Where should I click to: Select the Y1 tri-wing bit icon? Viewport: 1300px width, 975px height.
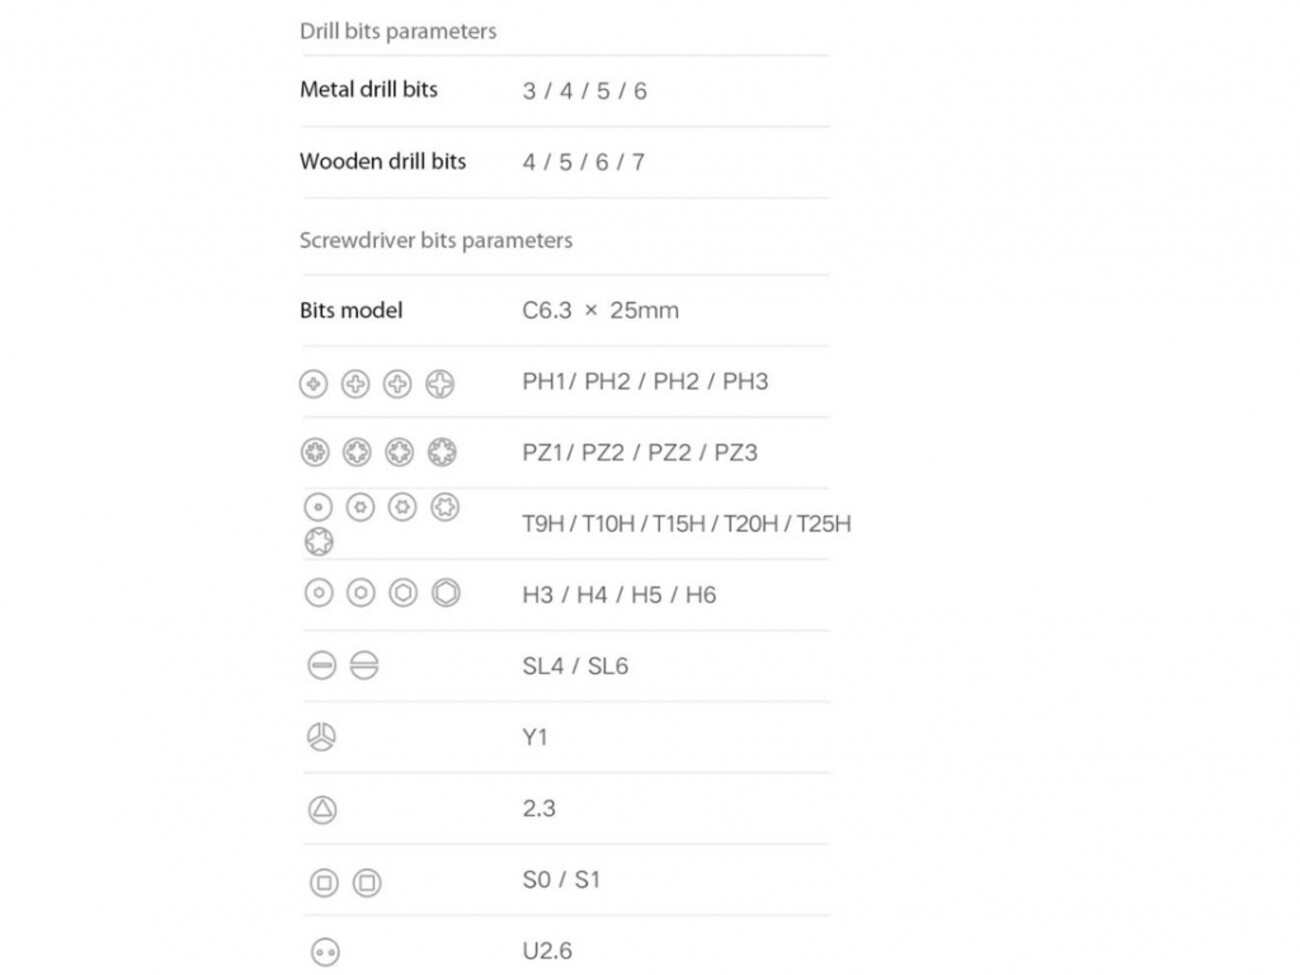click(321, 737)
